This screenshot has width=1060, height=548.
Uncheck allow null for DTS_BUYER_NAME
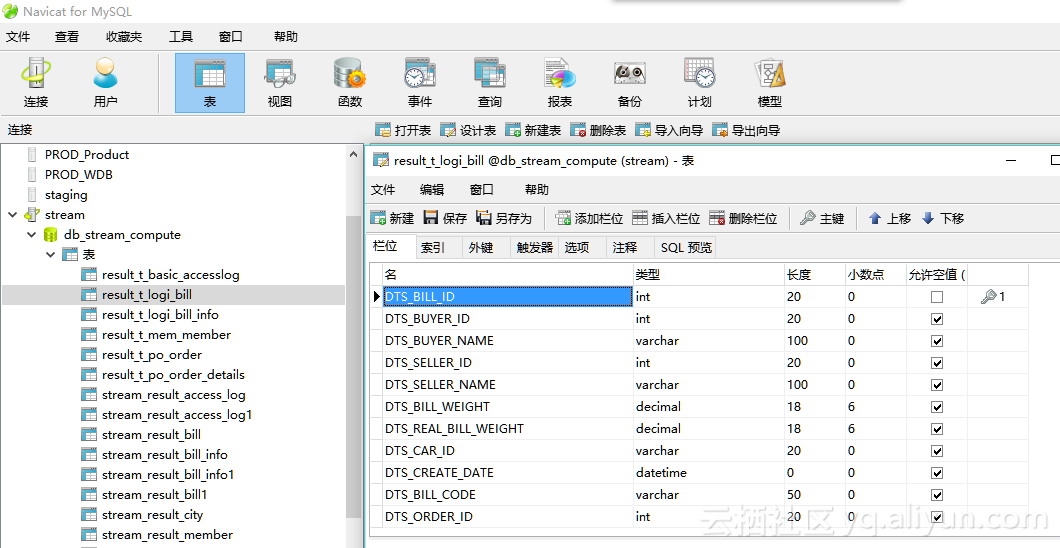coord(936,341)
